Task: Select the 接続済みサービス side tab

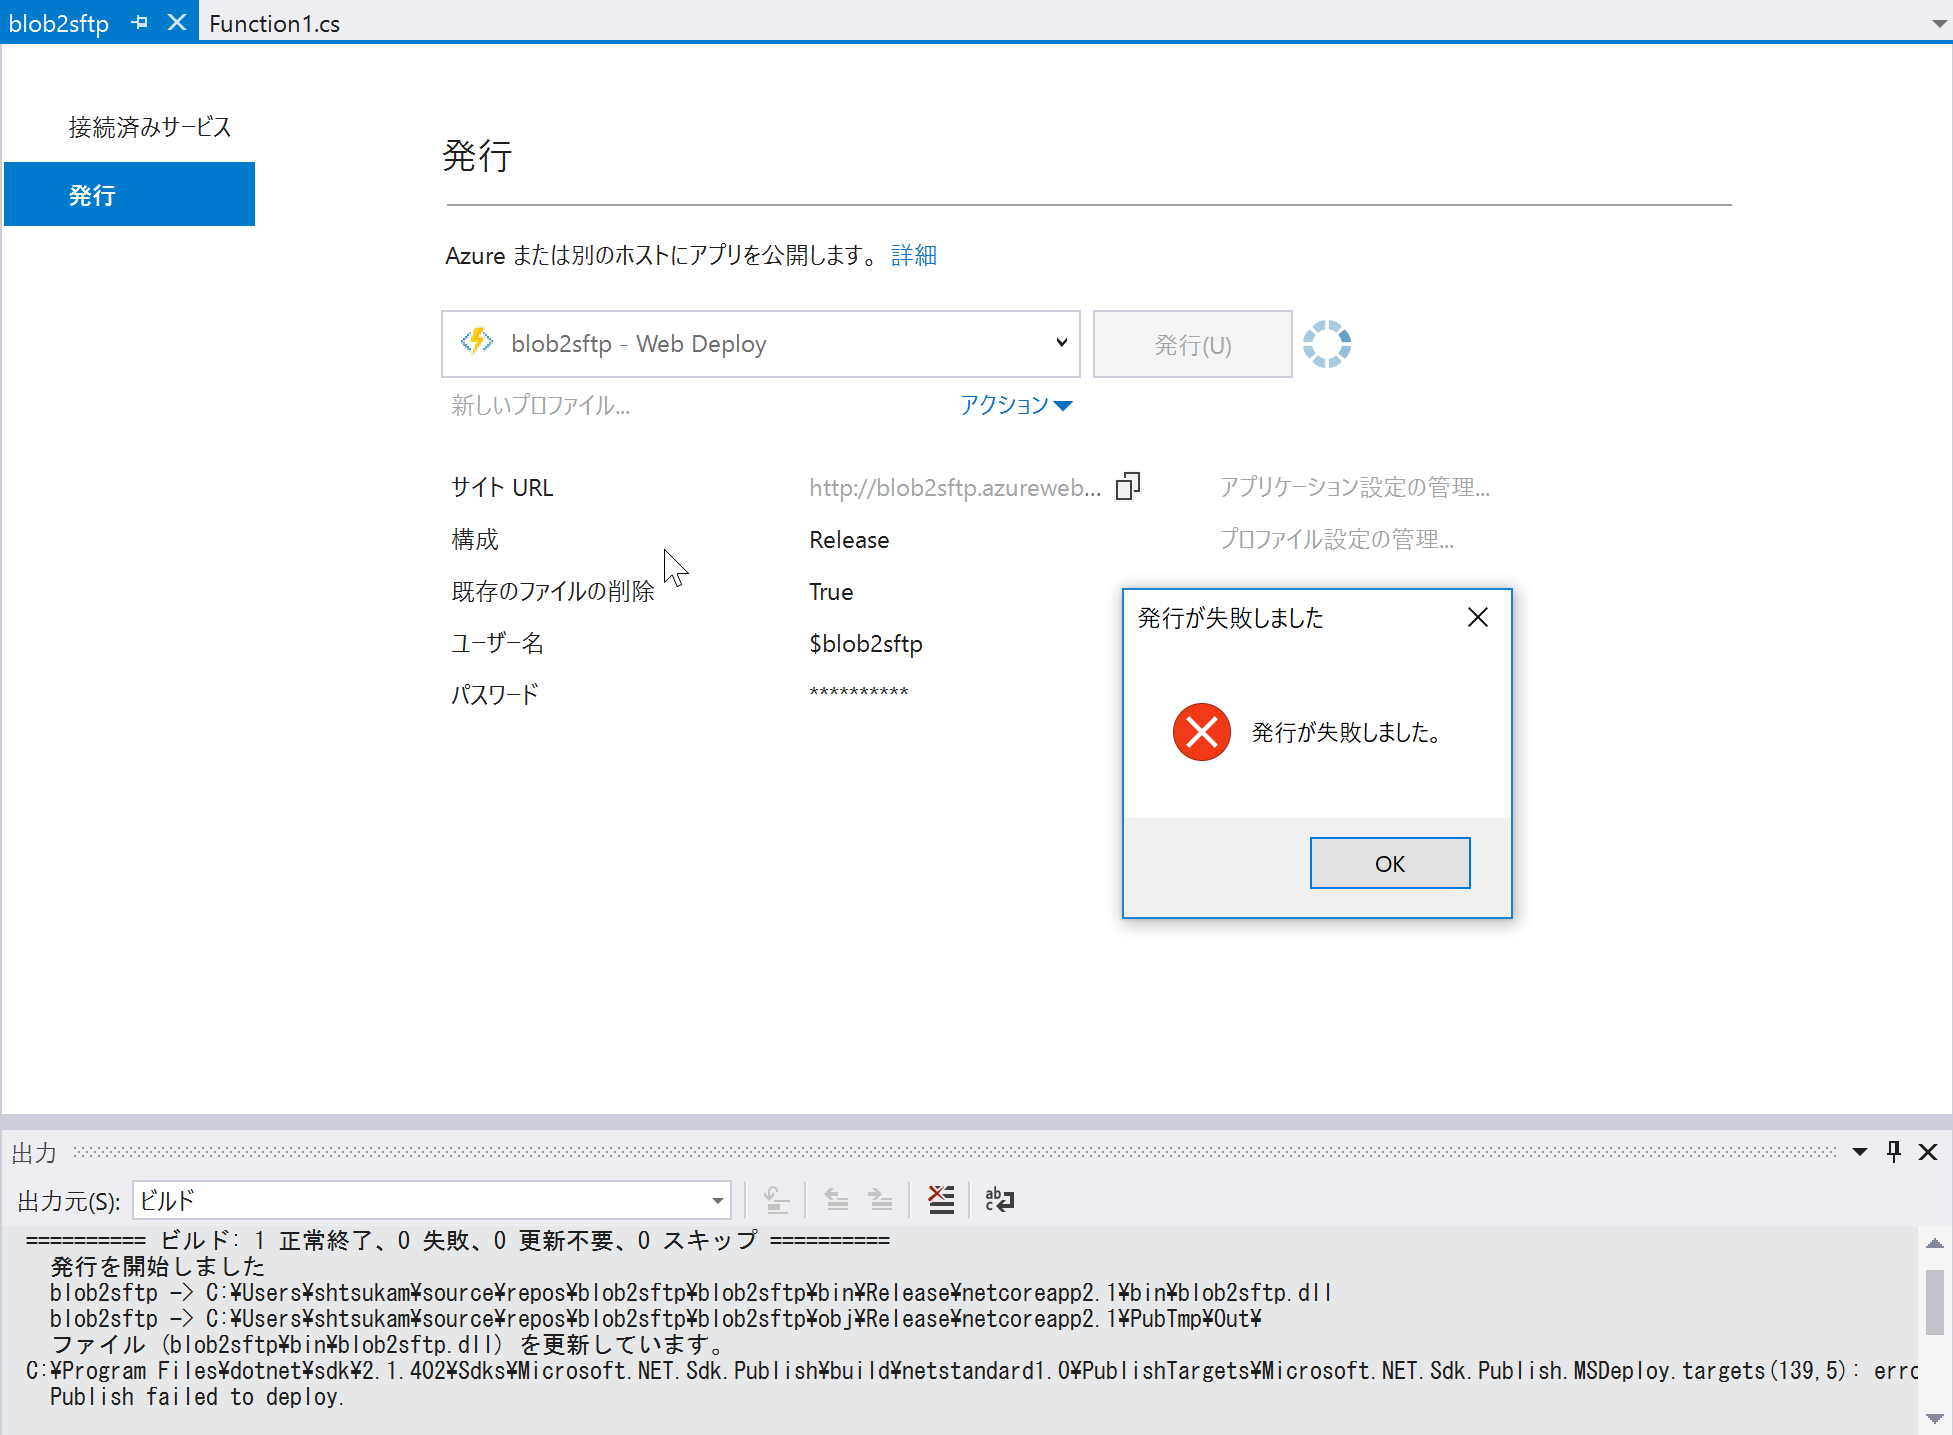Action: pyautogui.click(x=149, y=127)
